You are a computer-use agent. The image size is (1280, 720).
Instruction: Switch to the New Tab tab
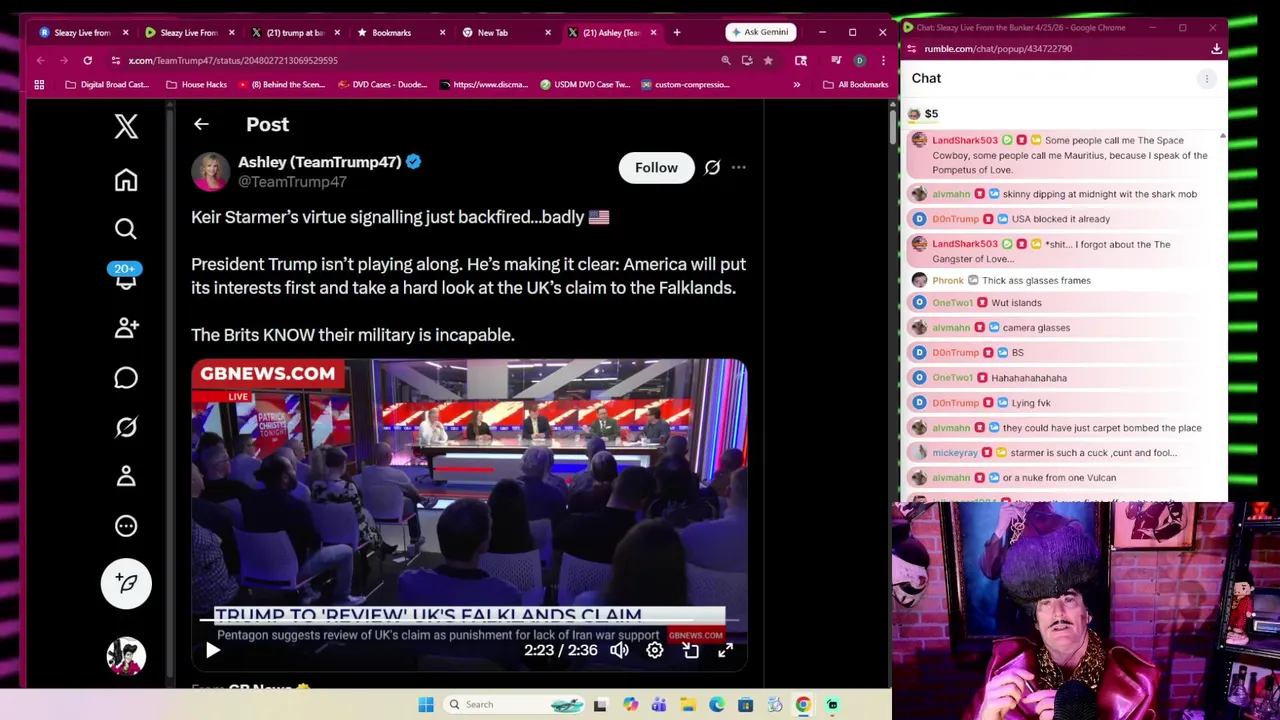coord(505,33)
